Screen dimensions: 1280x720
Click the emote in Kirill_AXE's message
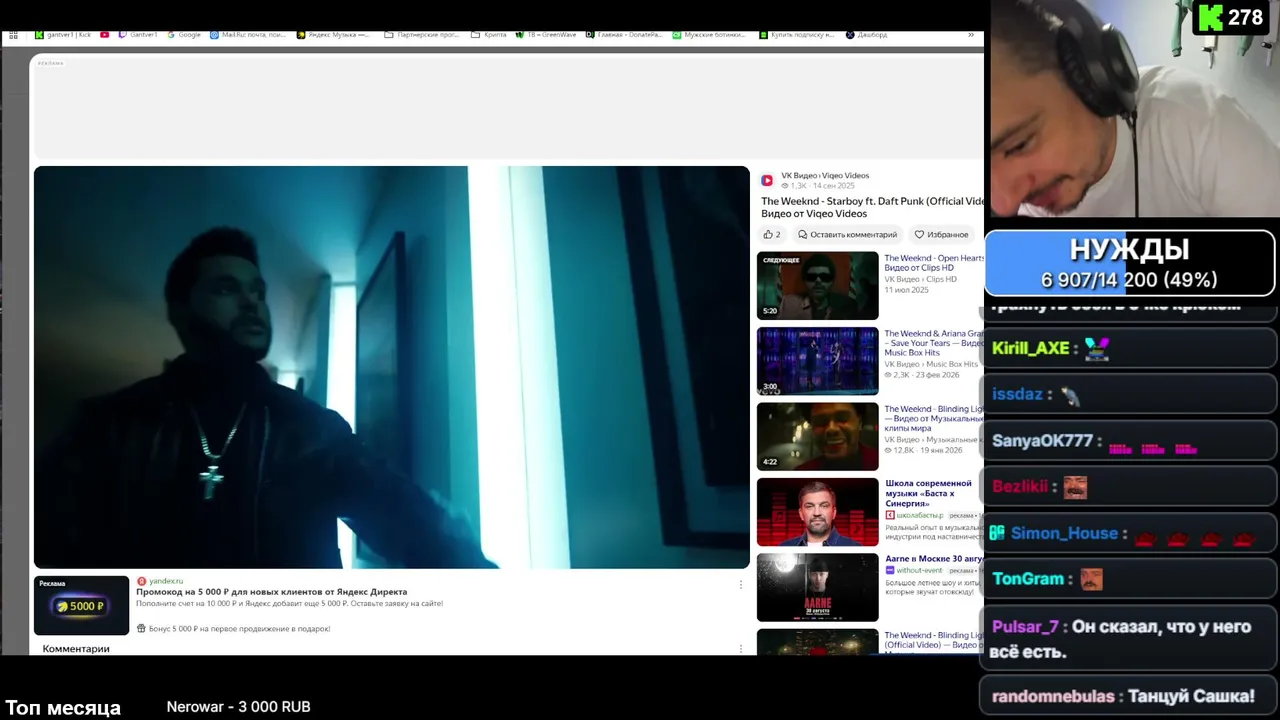1097,348
